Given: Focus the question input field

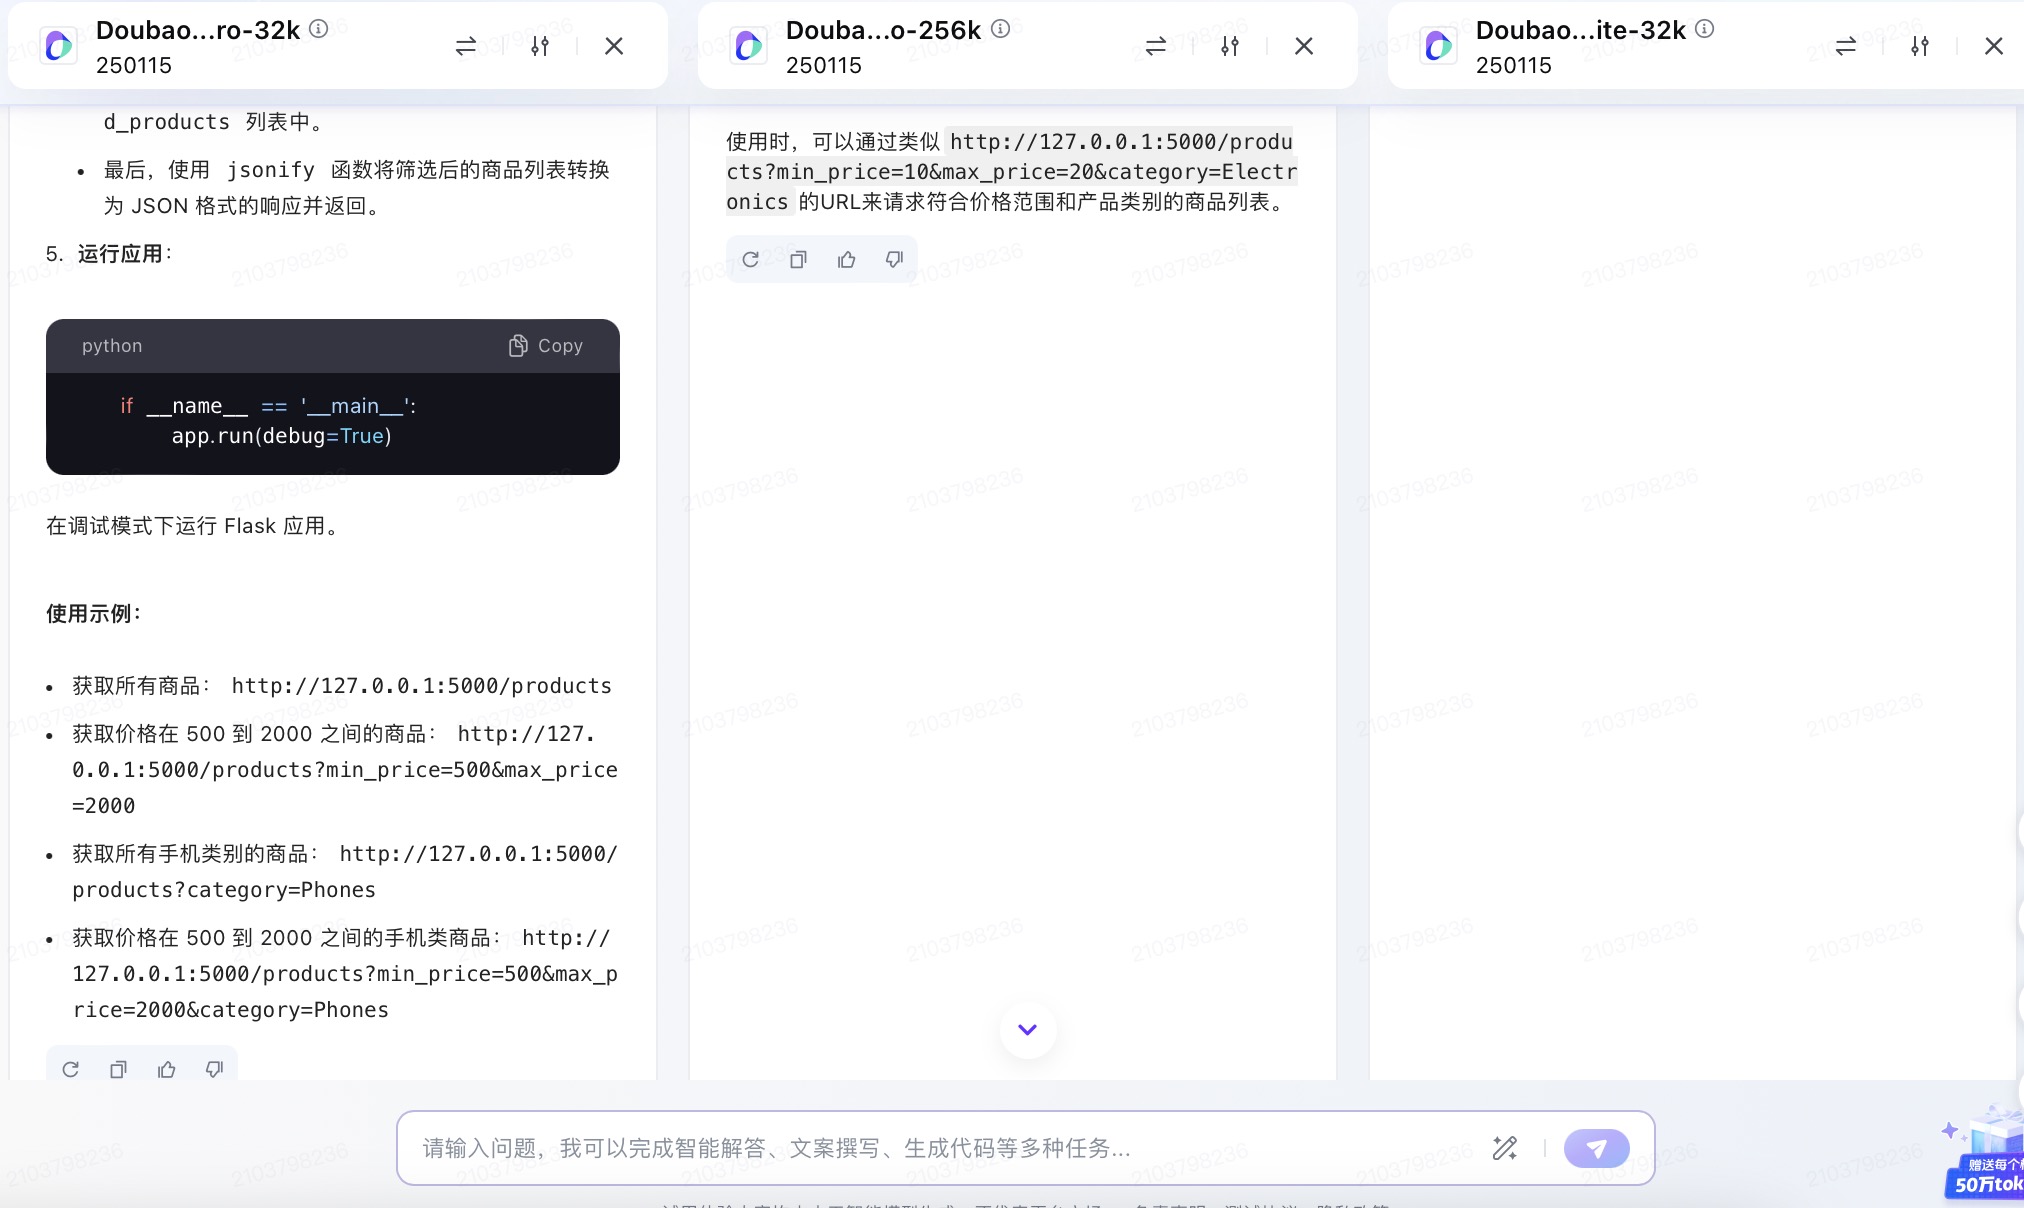Looking at the screenshot, I should point(940,1148).
